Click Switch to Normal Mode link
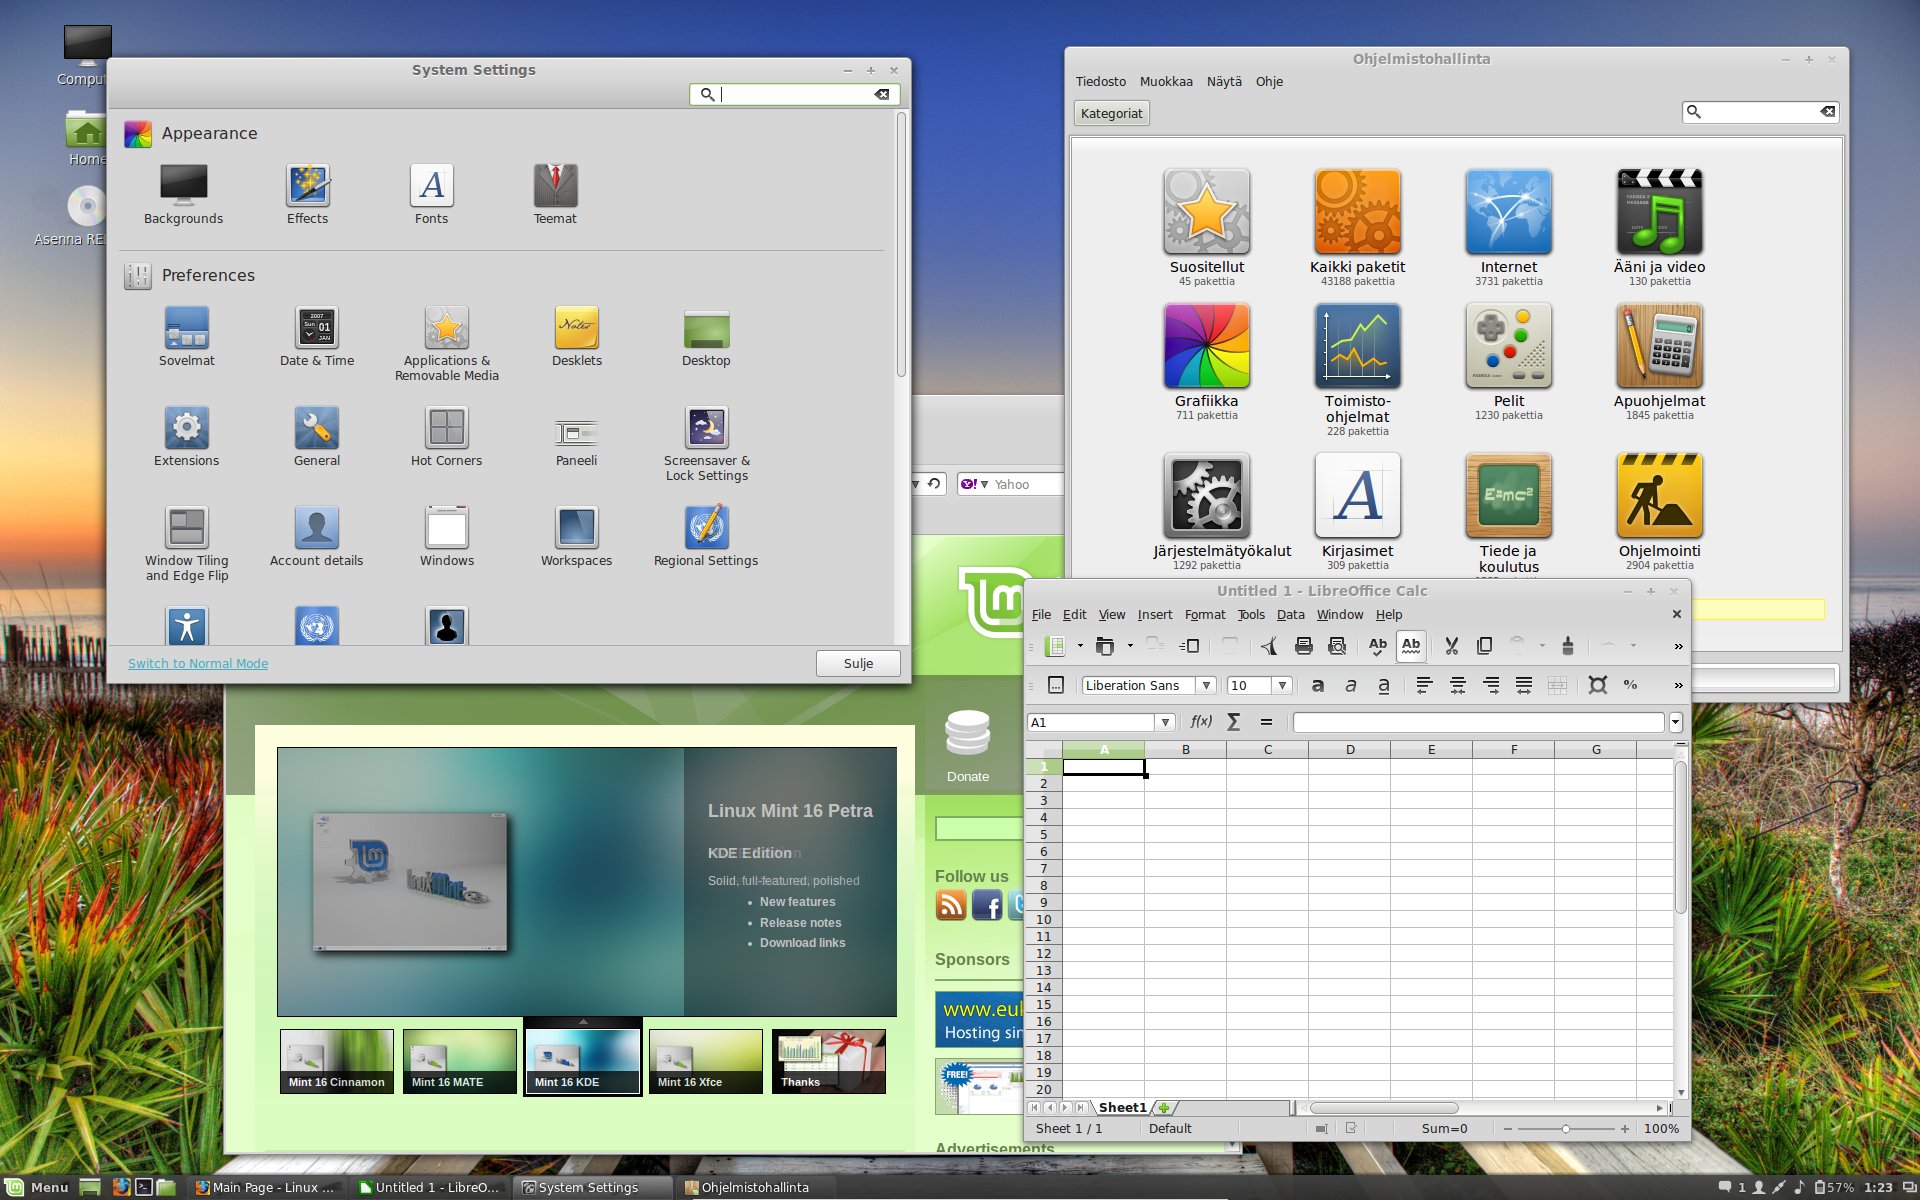 pyautogui.click(x=198, y=663)
